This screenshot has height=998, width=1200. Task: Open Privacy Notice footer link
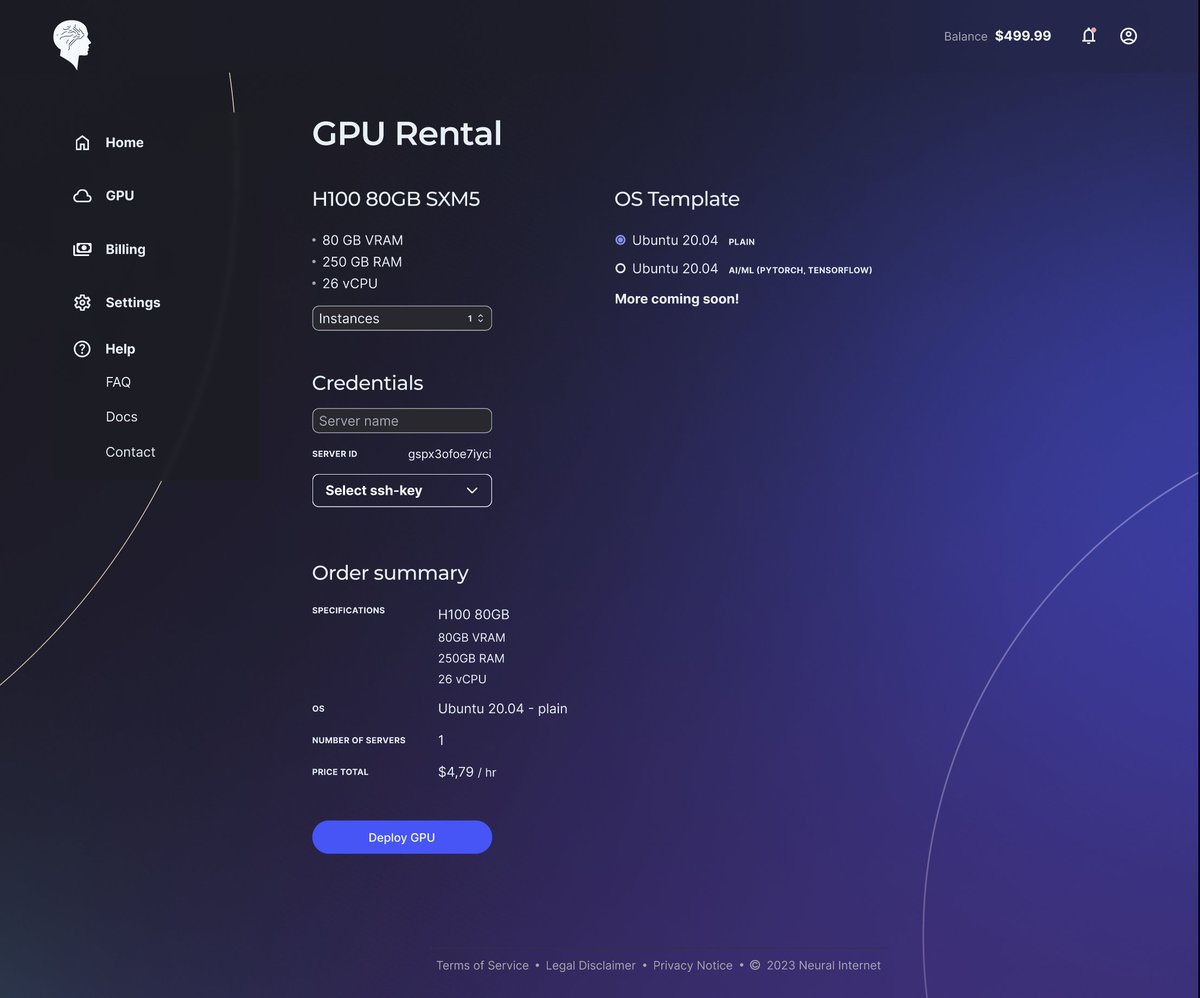coord(692,965)
